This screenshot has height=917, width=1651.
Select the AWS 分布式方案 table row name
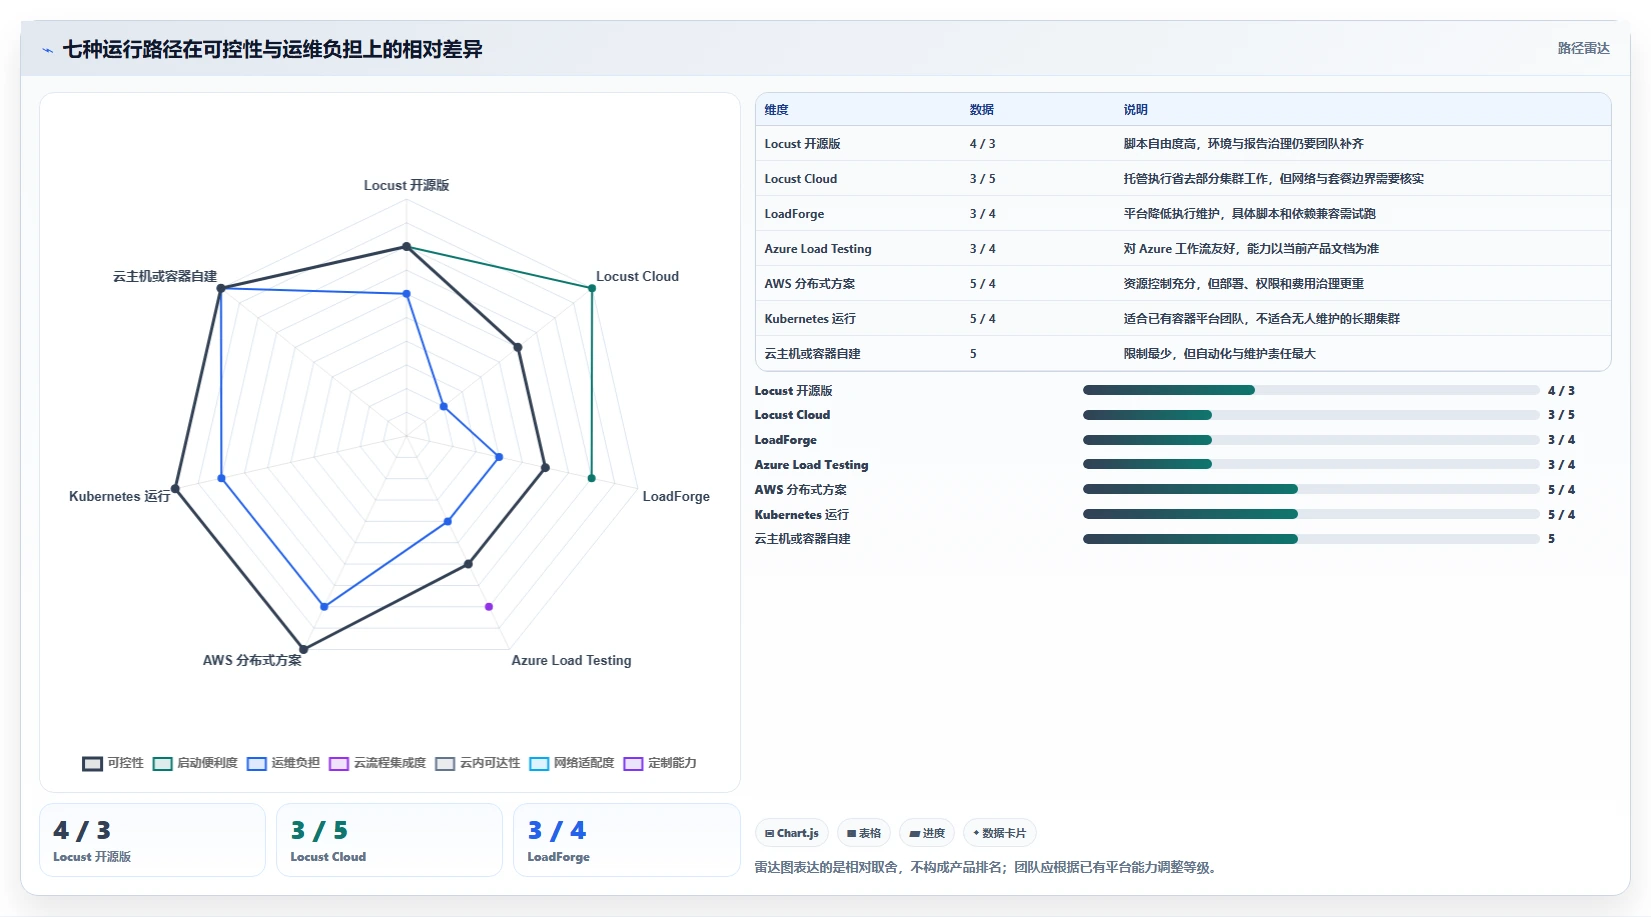(x=810, y=284)
